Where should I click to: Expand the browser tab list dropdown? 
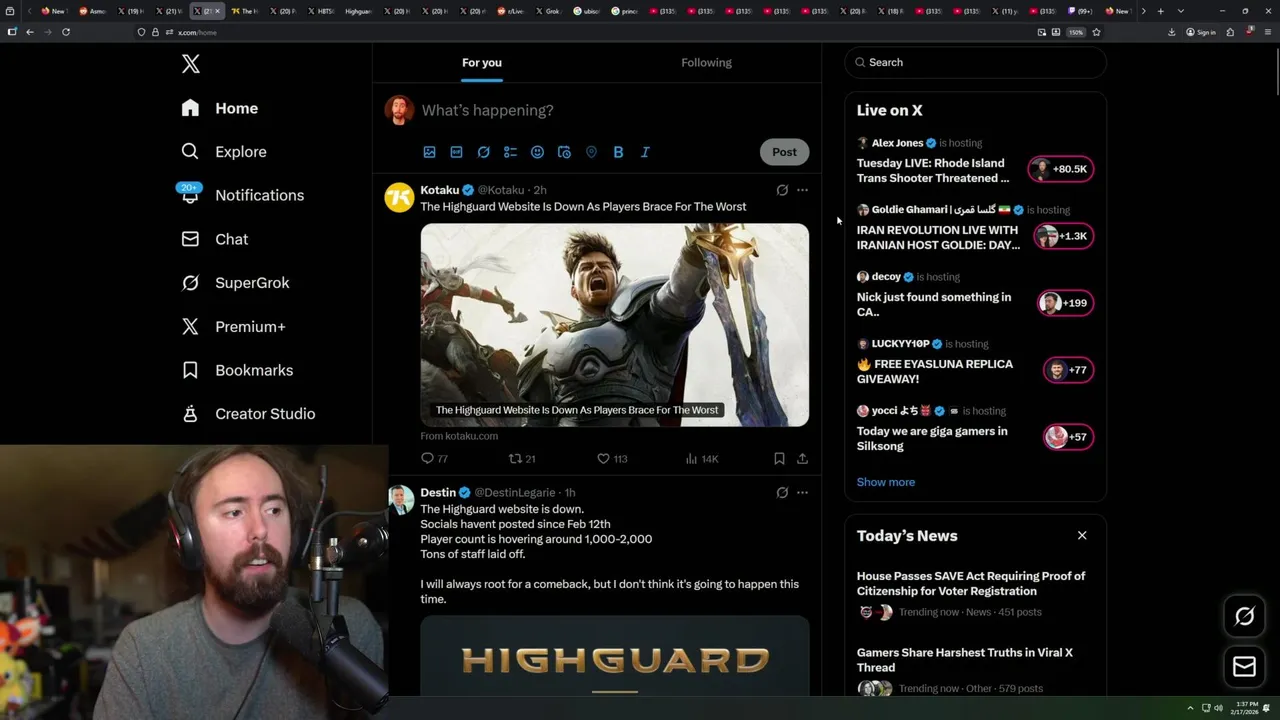(x=1181, y=11)
